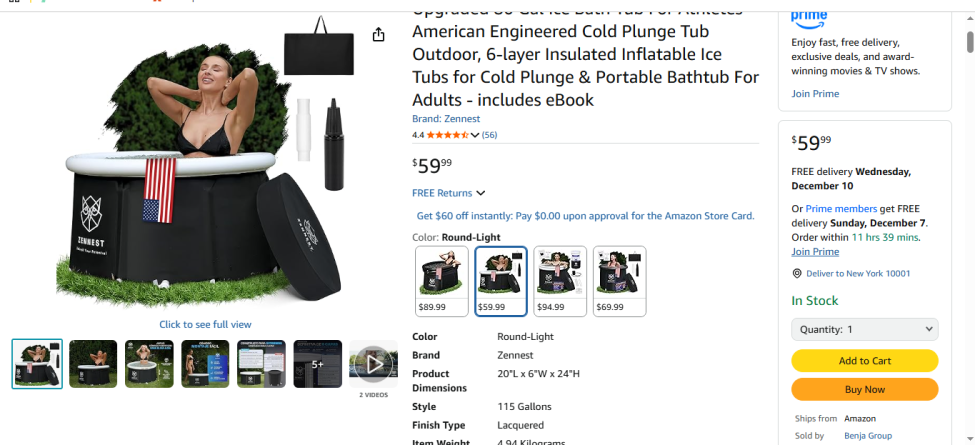Image resolution: width=975 pixels, height=445 pixels.
Task: Open the 5+ more images thumbnail
Action: coord(317,364)
